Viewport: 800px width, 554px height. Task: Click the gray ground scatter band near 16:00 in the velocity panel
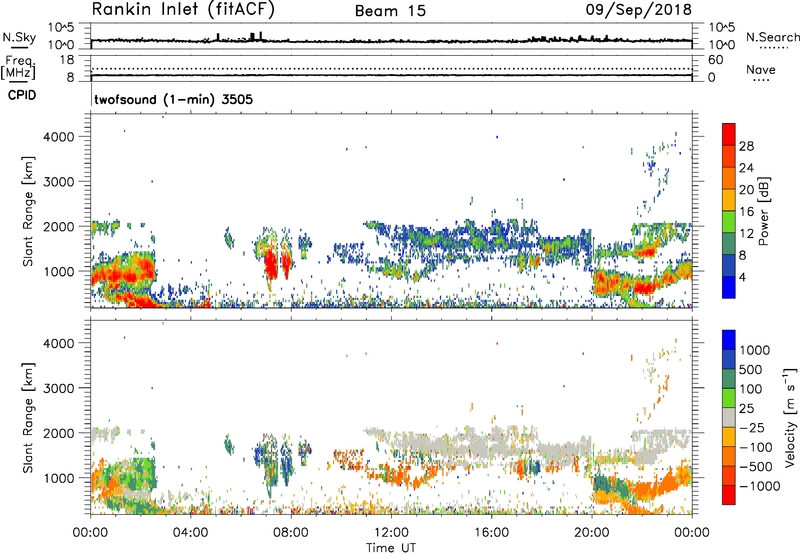490,443
